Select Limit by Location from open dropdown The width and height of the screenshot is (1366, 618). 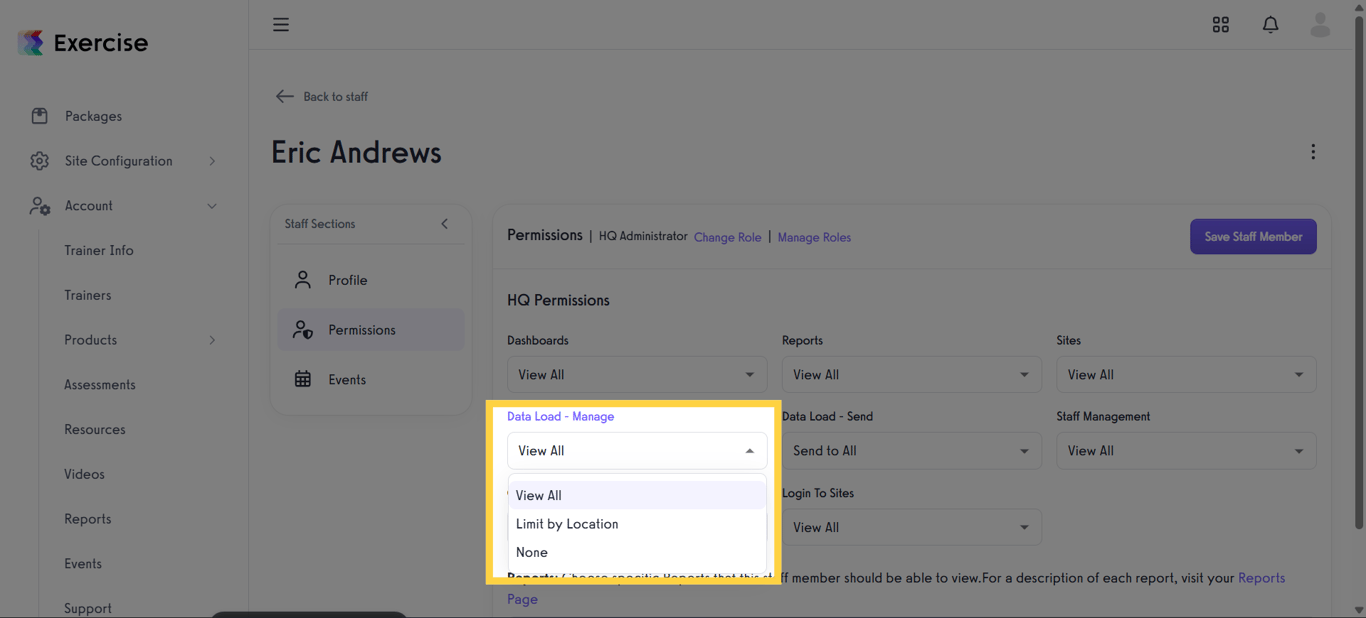point(567,523)
